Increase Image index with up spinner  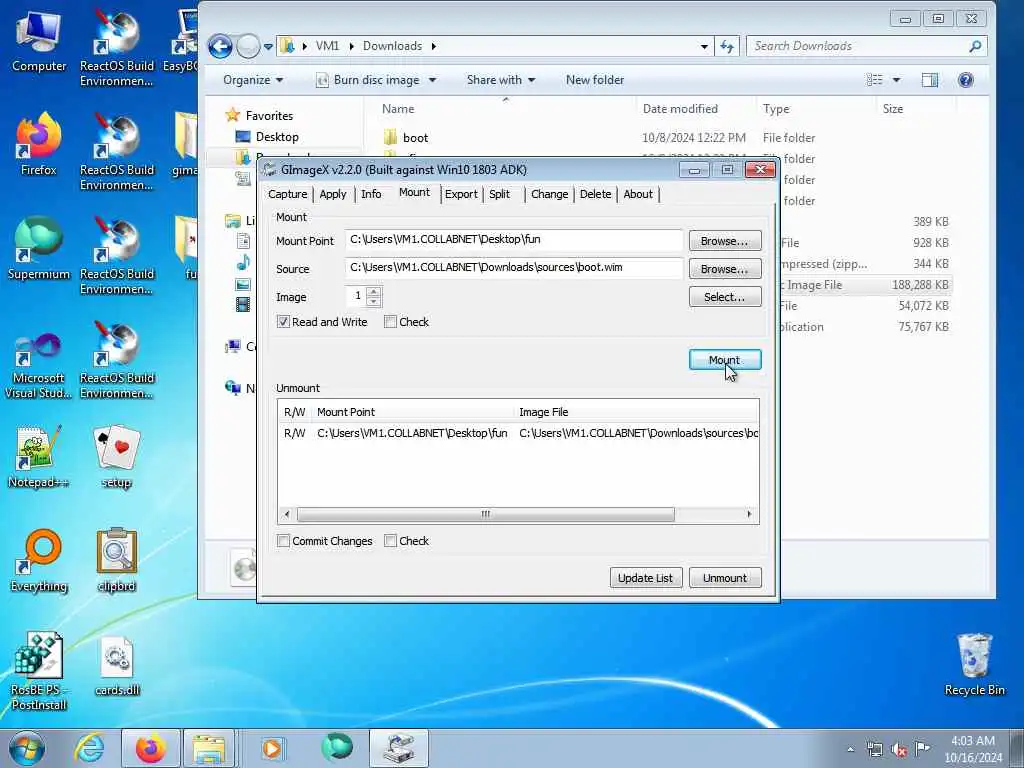click(374, 291)
